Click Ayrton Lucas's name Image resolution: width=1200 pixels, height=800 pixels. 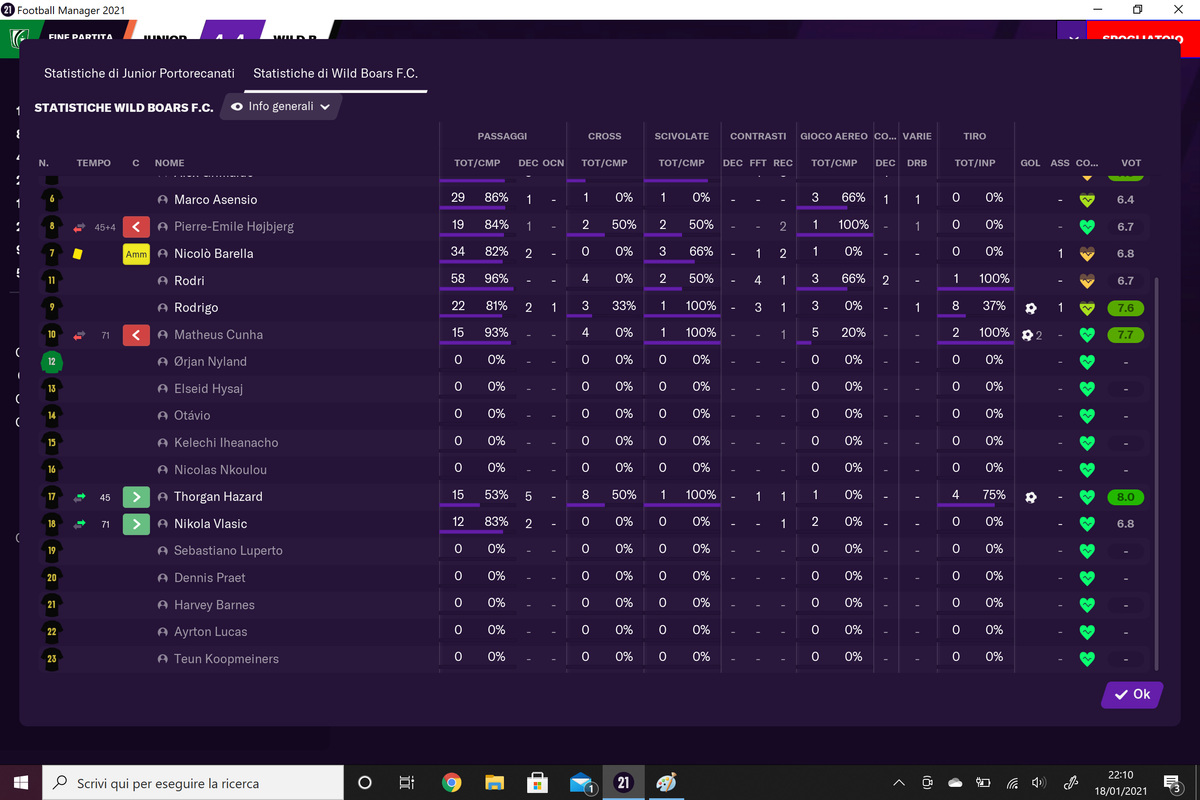[210, 632]
